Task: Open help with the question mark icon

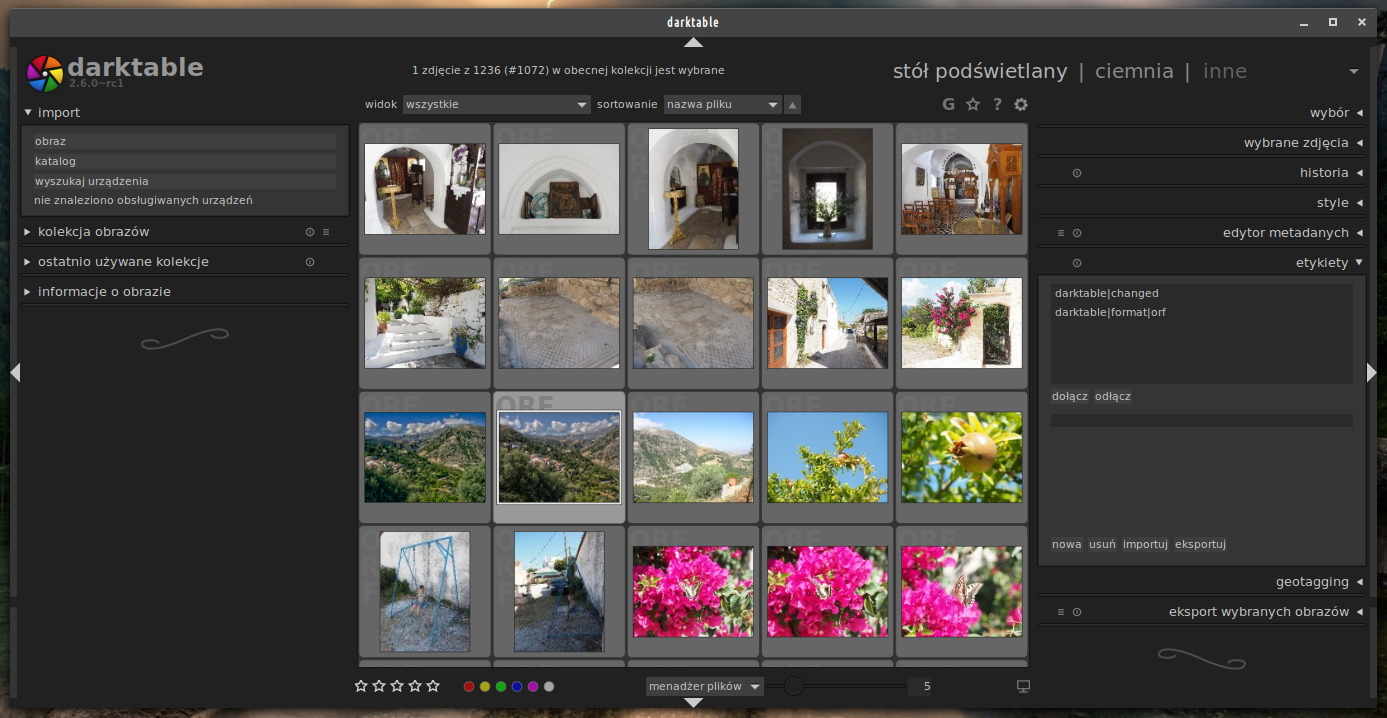Action: click(x=997, y=104)
